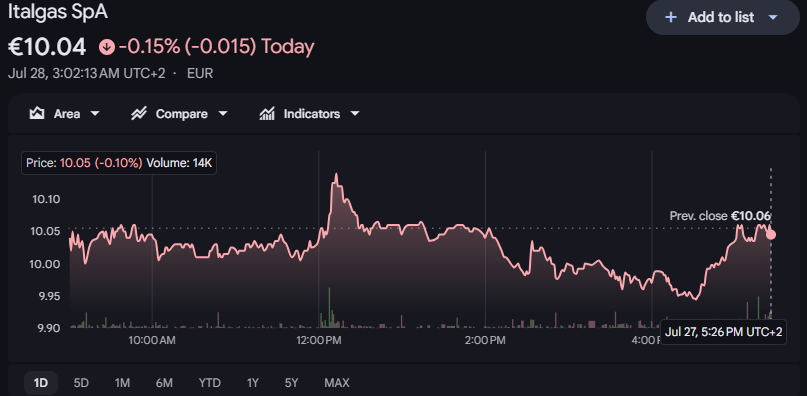This screenshot has width=807, height=396.
Task: Expand the Area dropdown arrow
Action: pos(95,114)
